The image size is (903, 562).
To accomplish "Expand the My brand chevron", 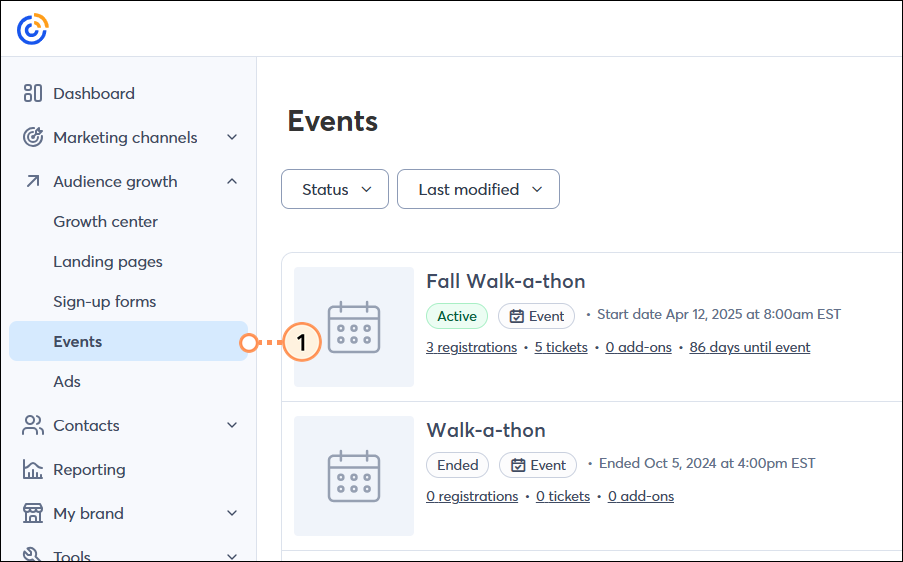I will [232, 513].
